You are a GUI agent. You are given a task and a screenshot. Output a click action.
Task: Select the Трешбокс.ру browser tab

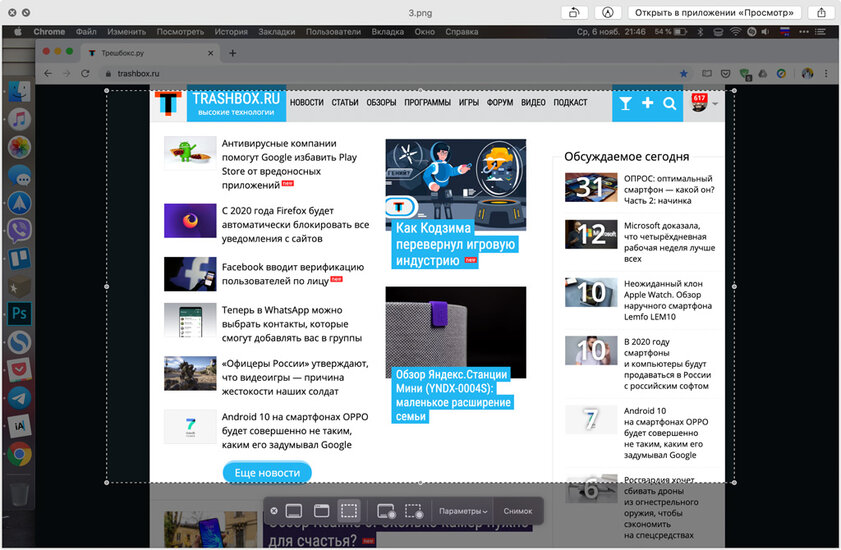[x=150, y=53]
